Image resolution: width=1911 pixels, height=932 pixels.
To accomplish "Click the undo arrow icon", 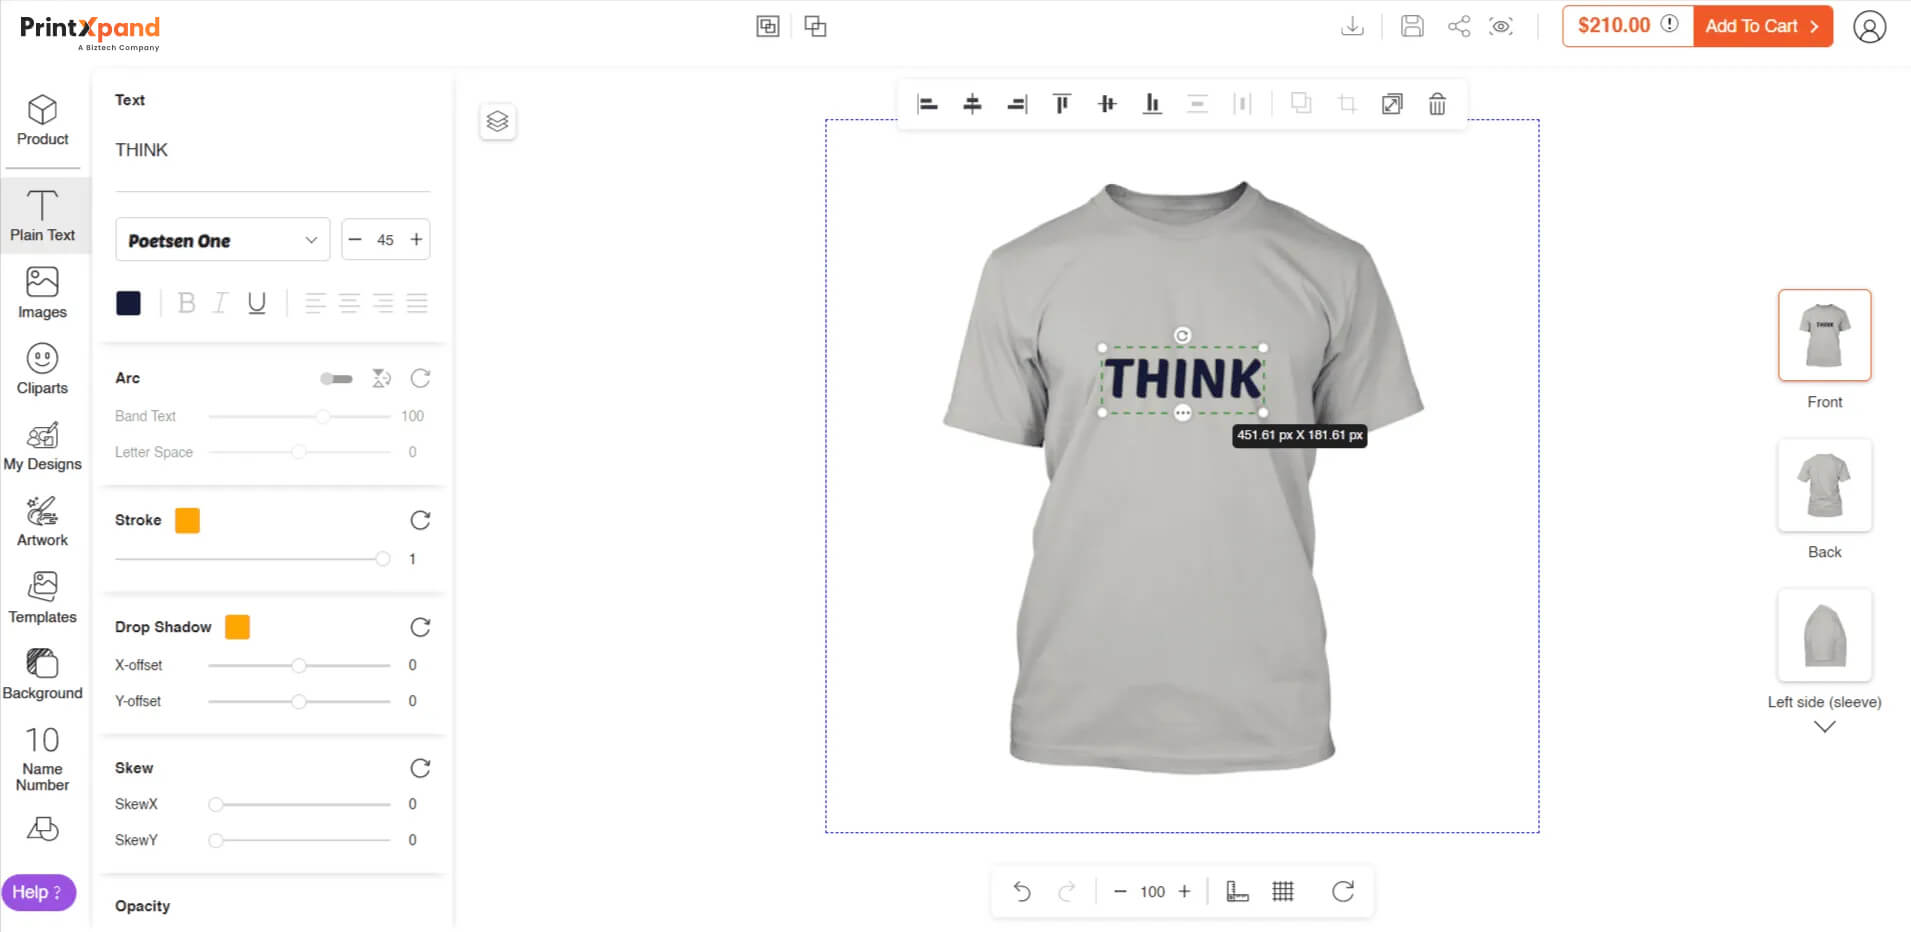I will point(1021,891).
